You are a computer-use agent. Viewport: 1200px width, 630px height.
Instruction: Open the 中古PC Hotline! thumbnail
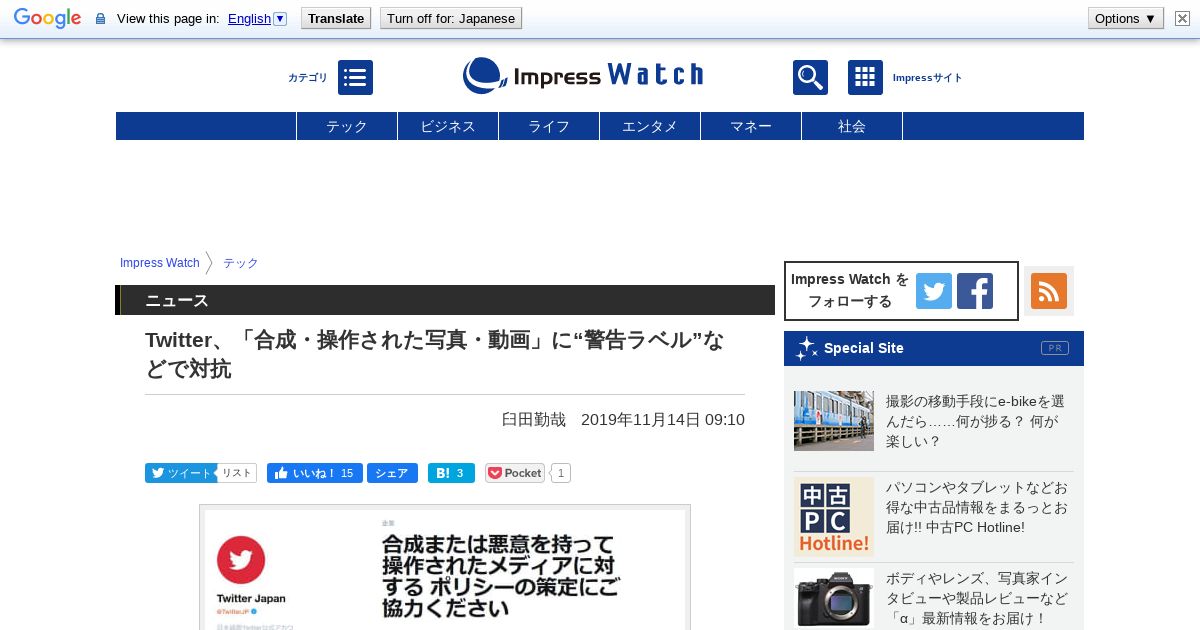tap(834, 517)
